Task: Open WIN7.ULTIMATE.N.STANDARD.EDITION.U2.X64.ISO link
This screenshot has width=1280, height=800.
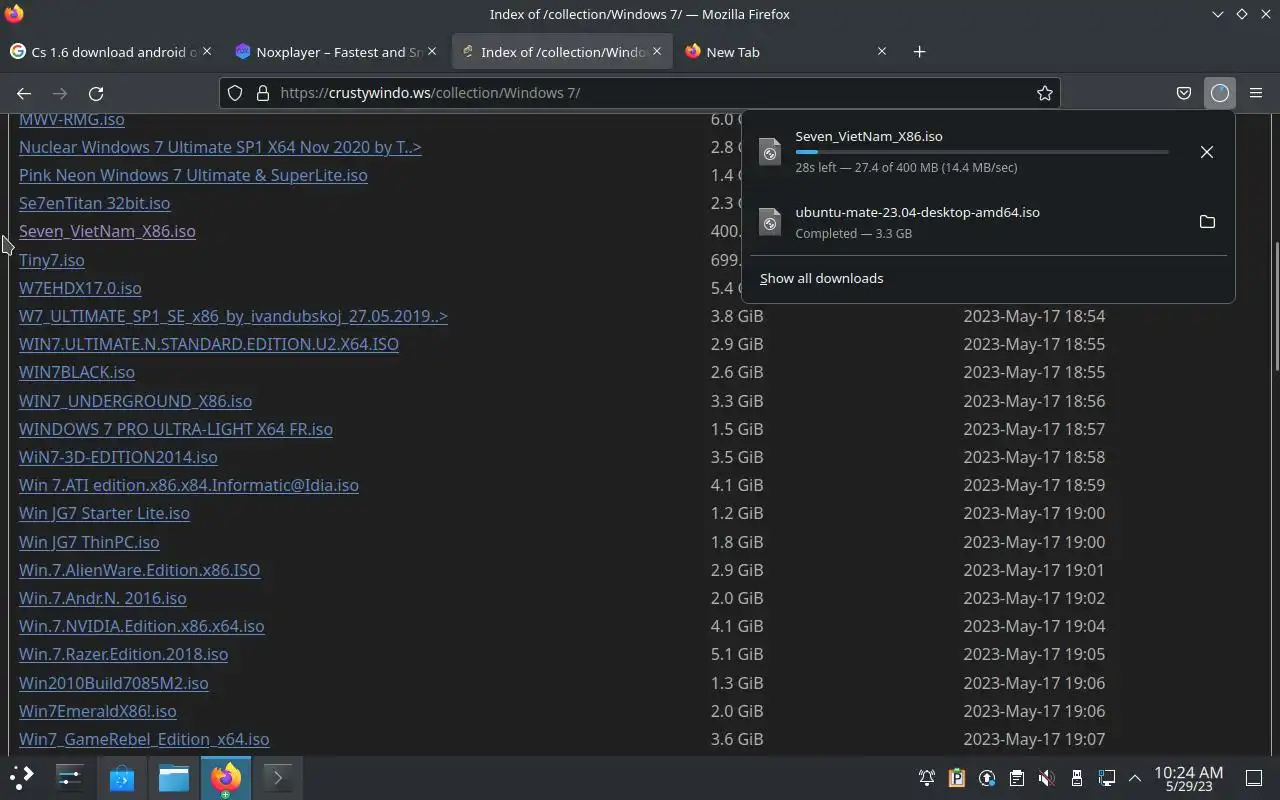Action: click(209, 344)
